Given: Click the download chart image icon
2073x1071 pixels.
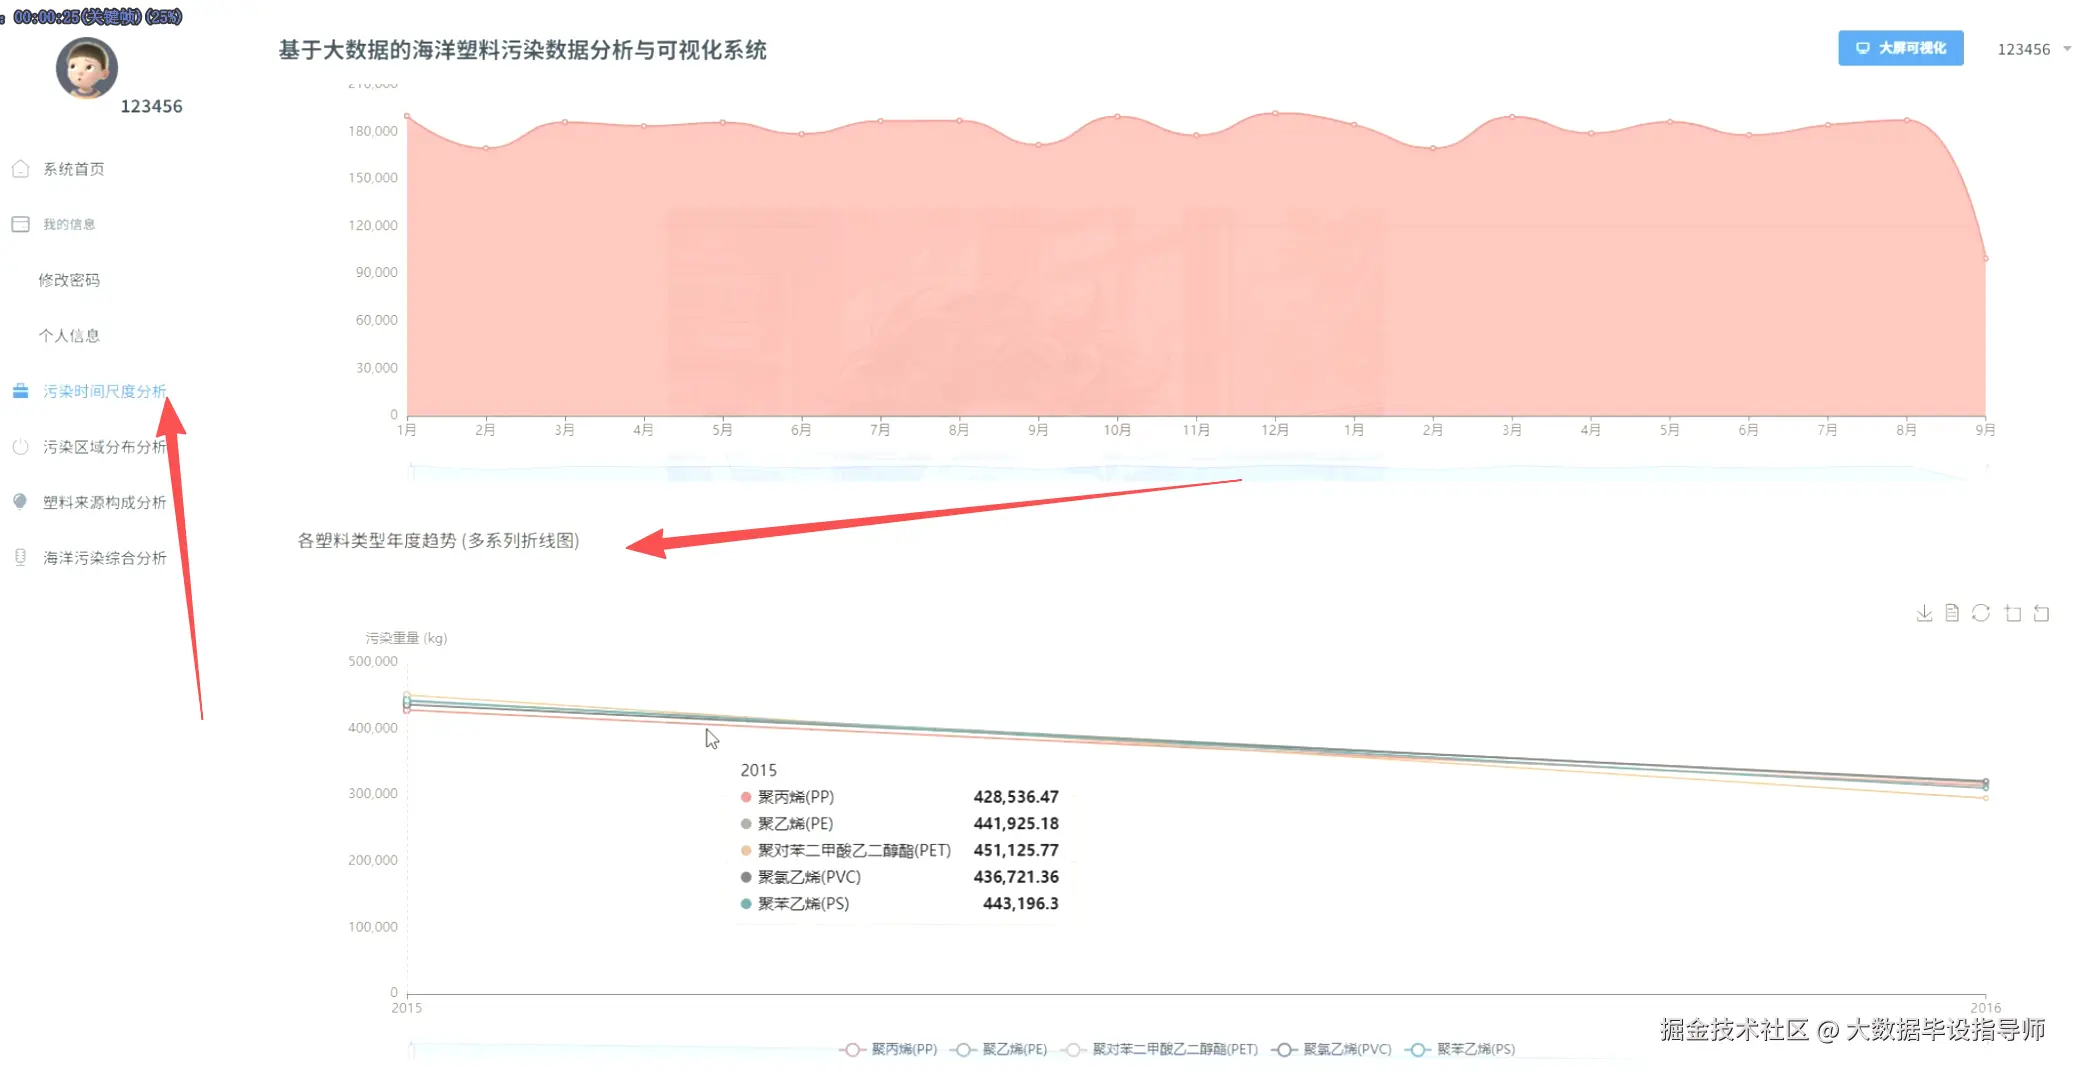Looking at the screenshot, I should click(x=1924, y=612).
